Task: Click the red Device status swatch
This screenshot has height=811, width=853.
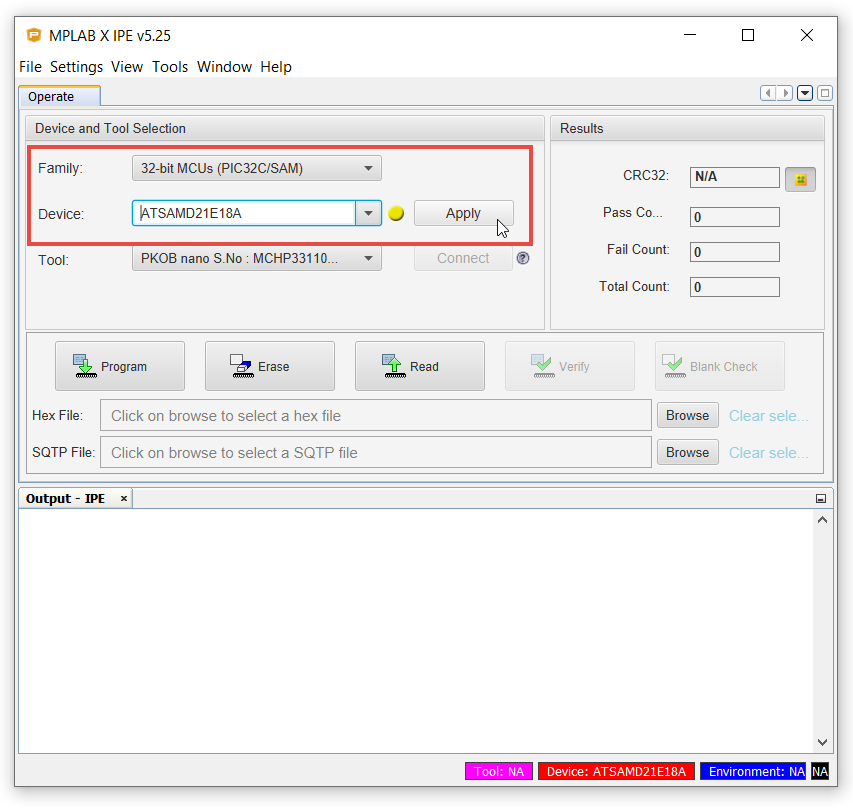Action: pos(615,772)
